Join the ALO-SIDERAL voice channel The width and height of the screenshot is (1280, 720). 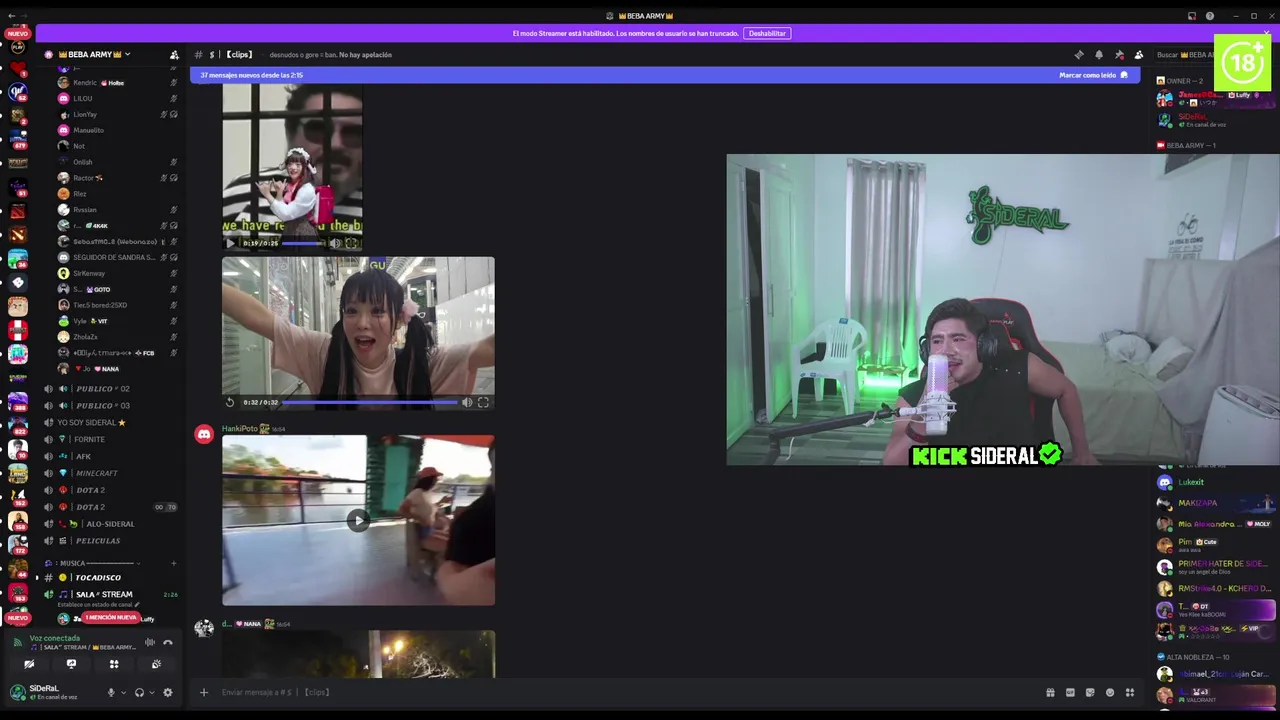pyautogui.click(x=110, y=524)
